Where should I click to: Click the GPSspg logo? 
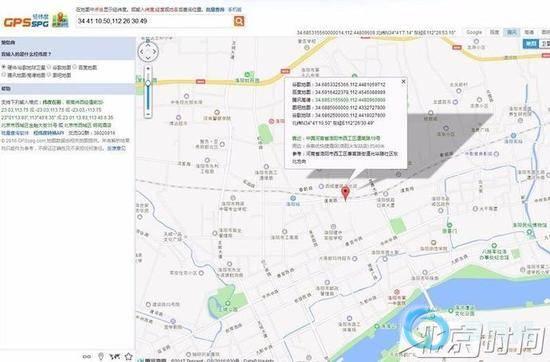[36, 20]
